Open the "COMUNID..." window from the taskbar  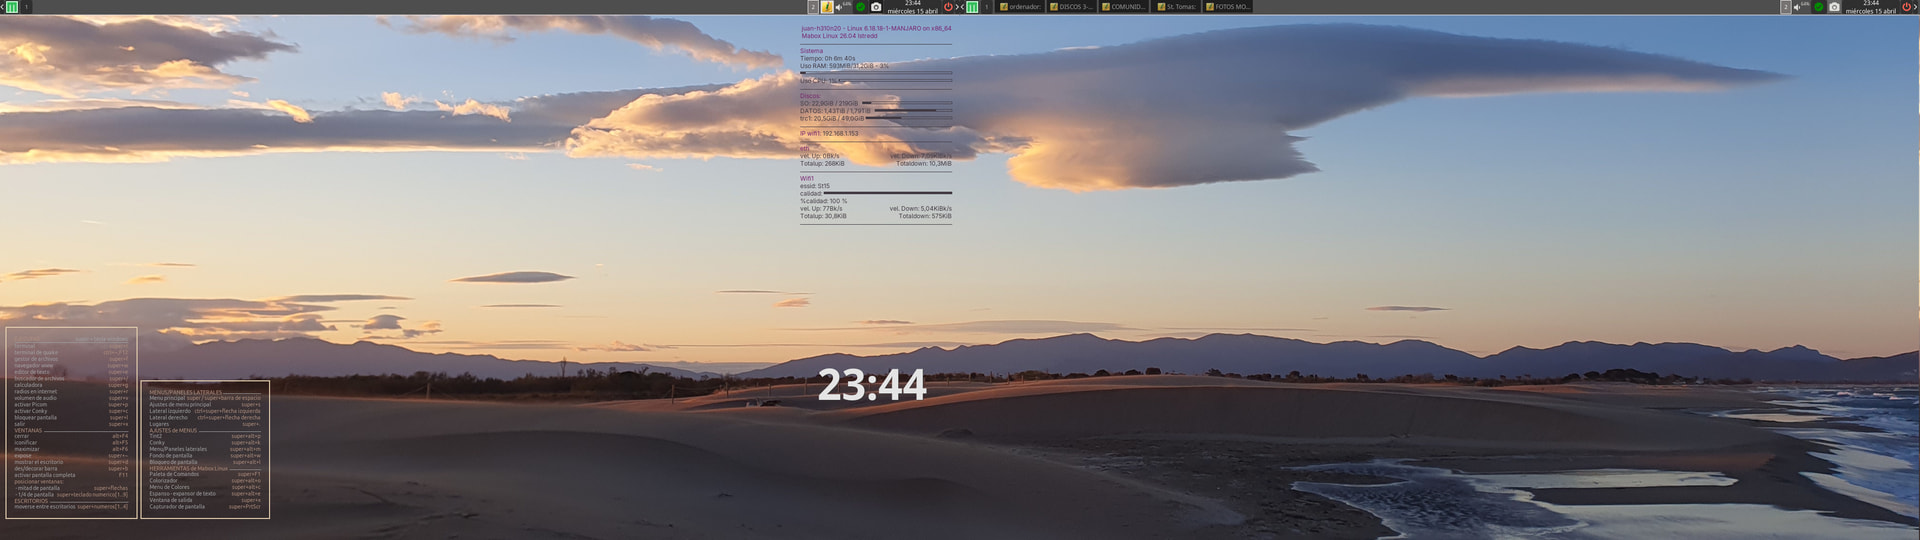pyautogui.click(x=1124, y=7)
